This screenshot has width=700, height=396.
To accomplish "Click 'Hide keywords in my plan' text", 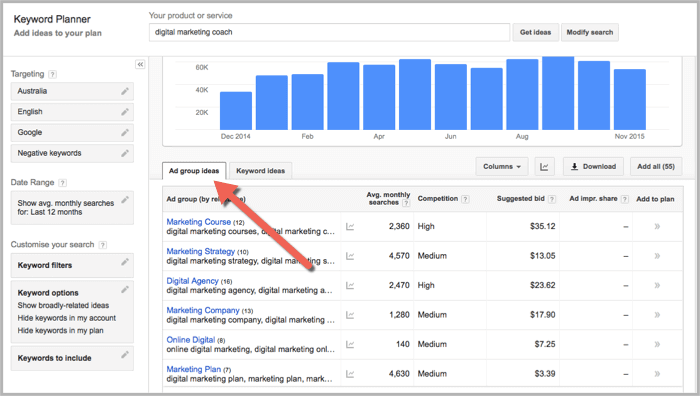I will [x=60, y=330].
